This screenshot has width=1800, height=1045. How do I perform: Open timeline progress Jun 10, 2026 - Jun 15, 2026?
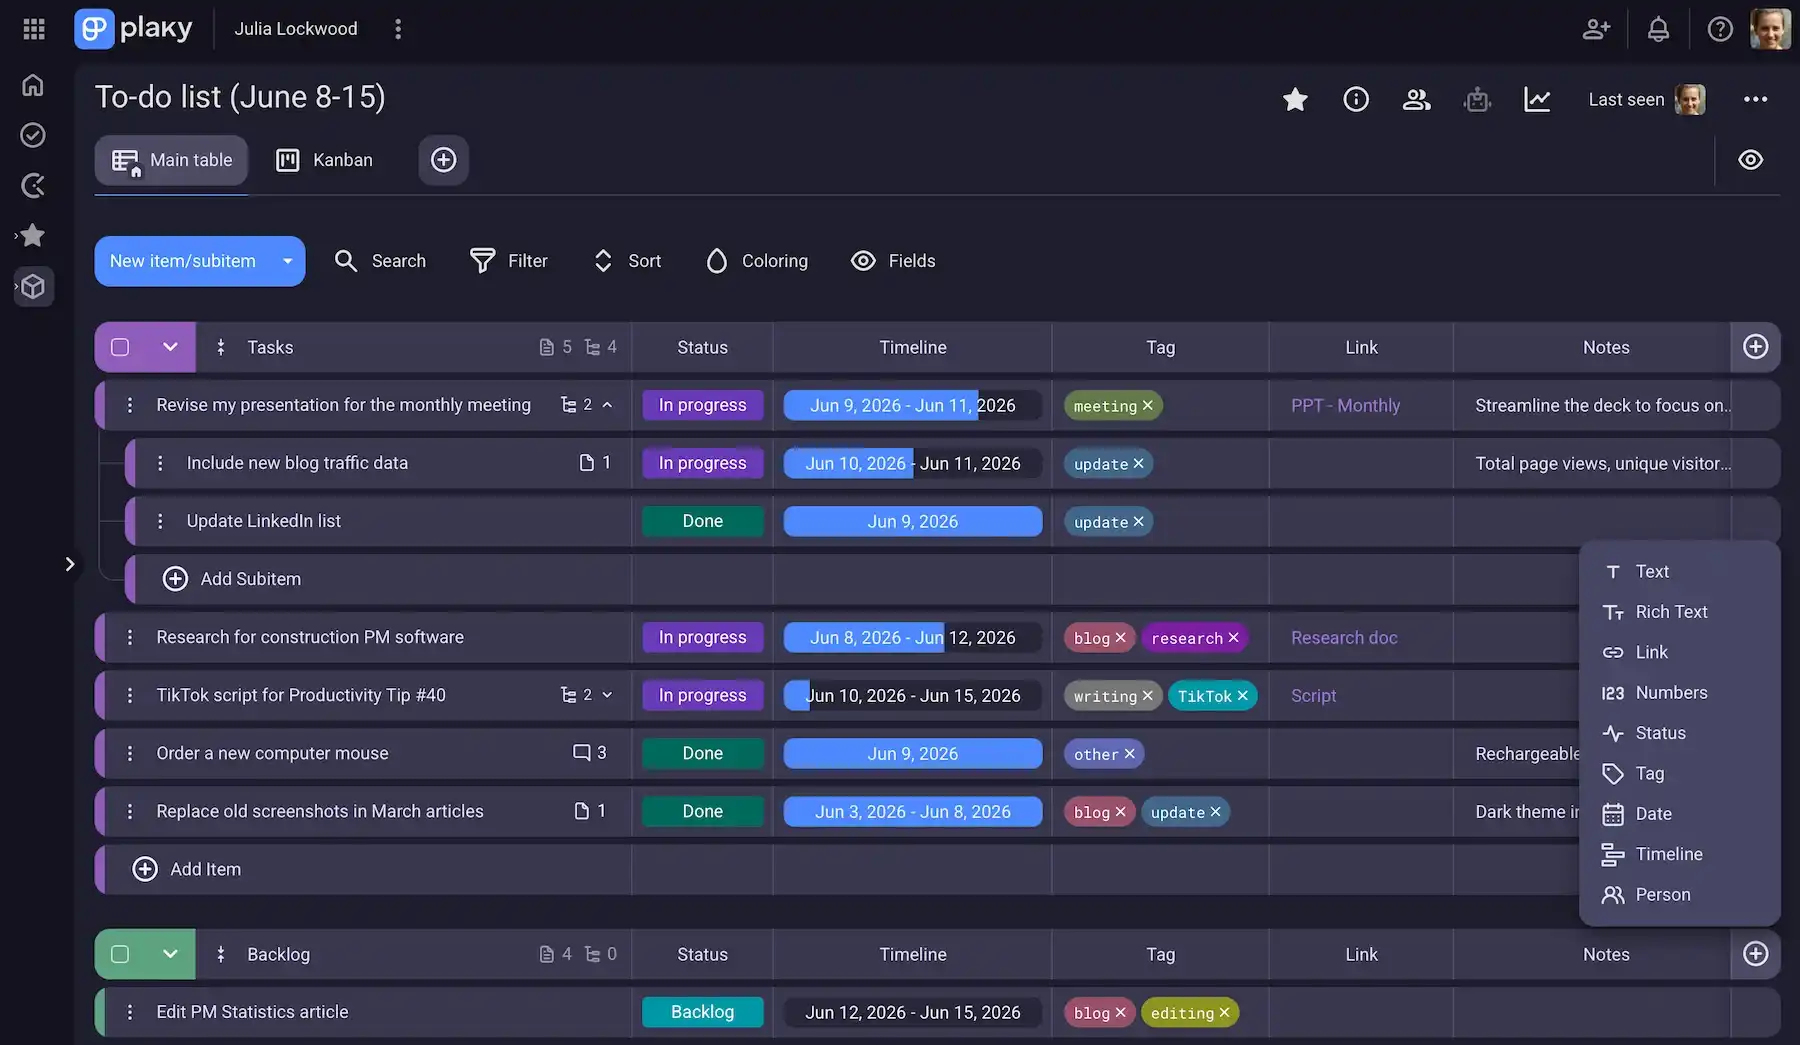point(913,695)
